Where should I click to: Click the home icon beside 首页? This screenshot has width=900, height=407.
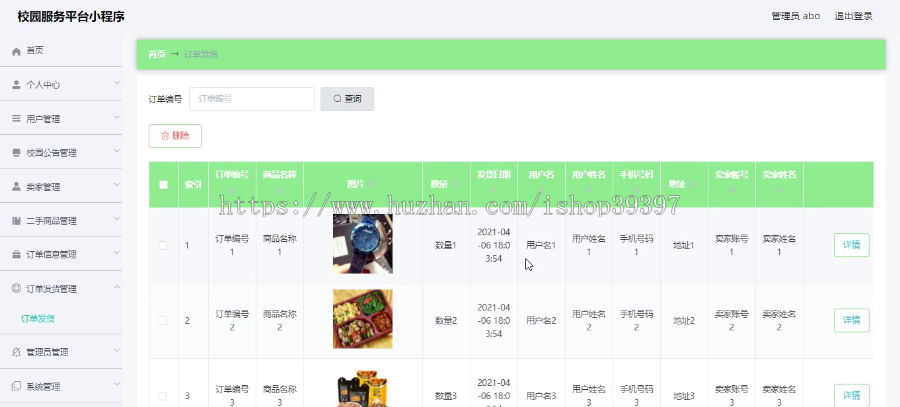click(16, 51)
